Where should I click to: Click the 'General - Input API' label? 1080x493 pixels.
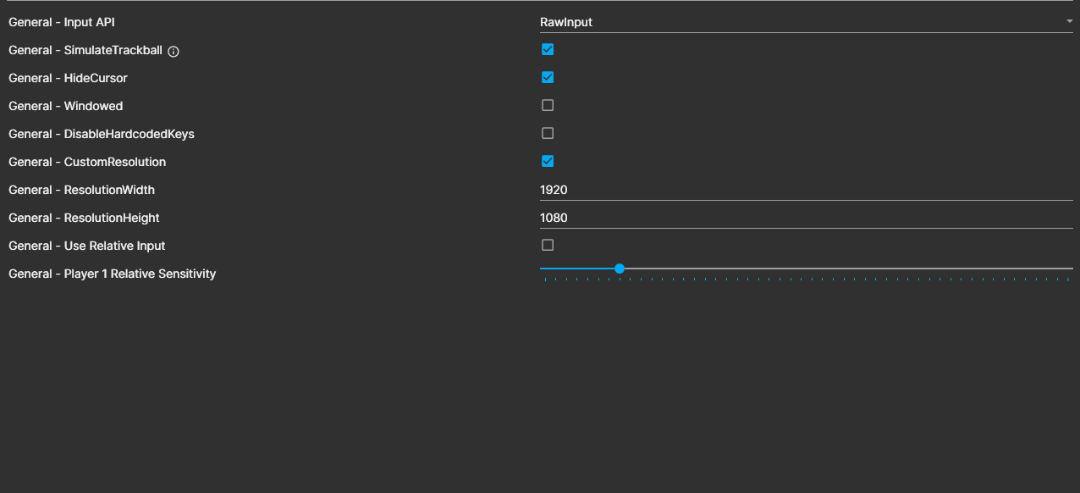pyautogui.click(x=68, y=22)
